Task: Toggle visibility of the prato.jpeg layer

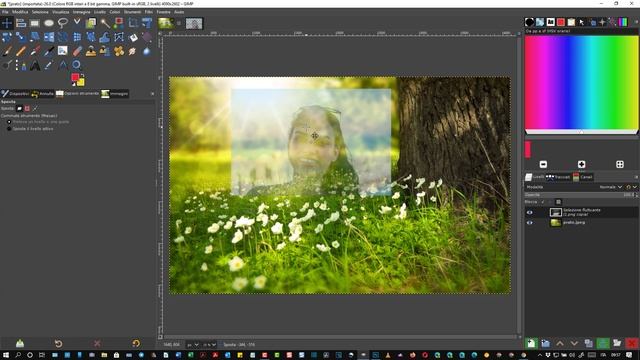Action: [529, 223]
